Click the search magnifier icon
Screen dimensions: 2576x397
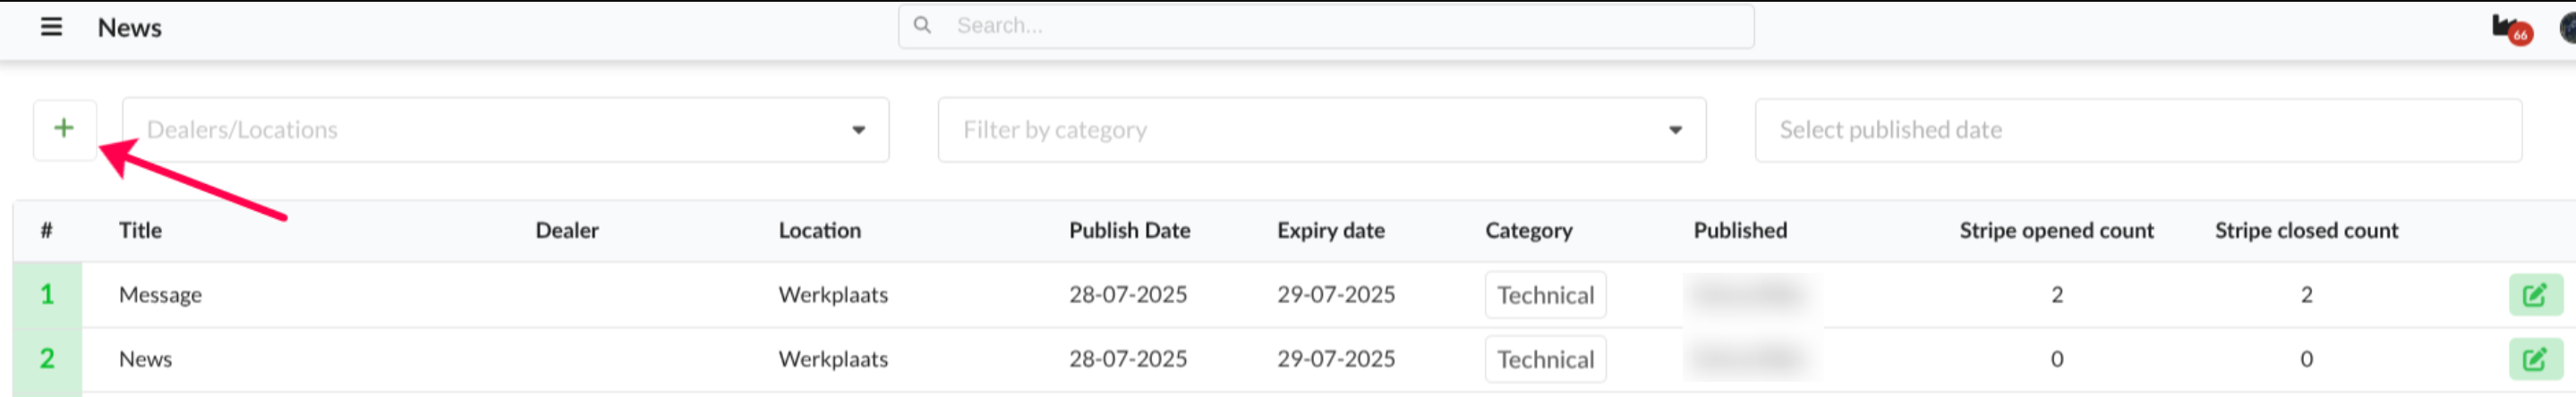coord(922,26)
